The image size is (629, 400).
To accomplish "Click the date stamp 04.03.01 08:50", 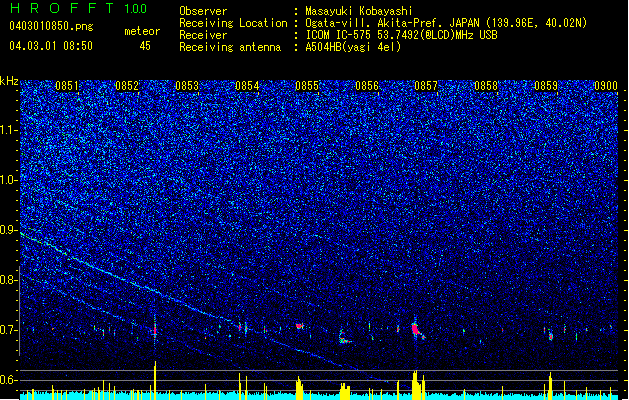I will (51, 46).
